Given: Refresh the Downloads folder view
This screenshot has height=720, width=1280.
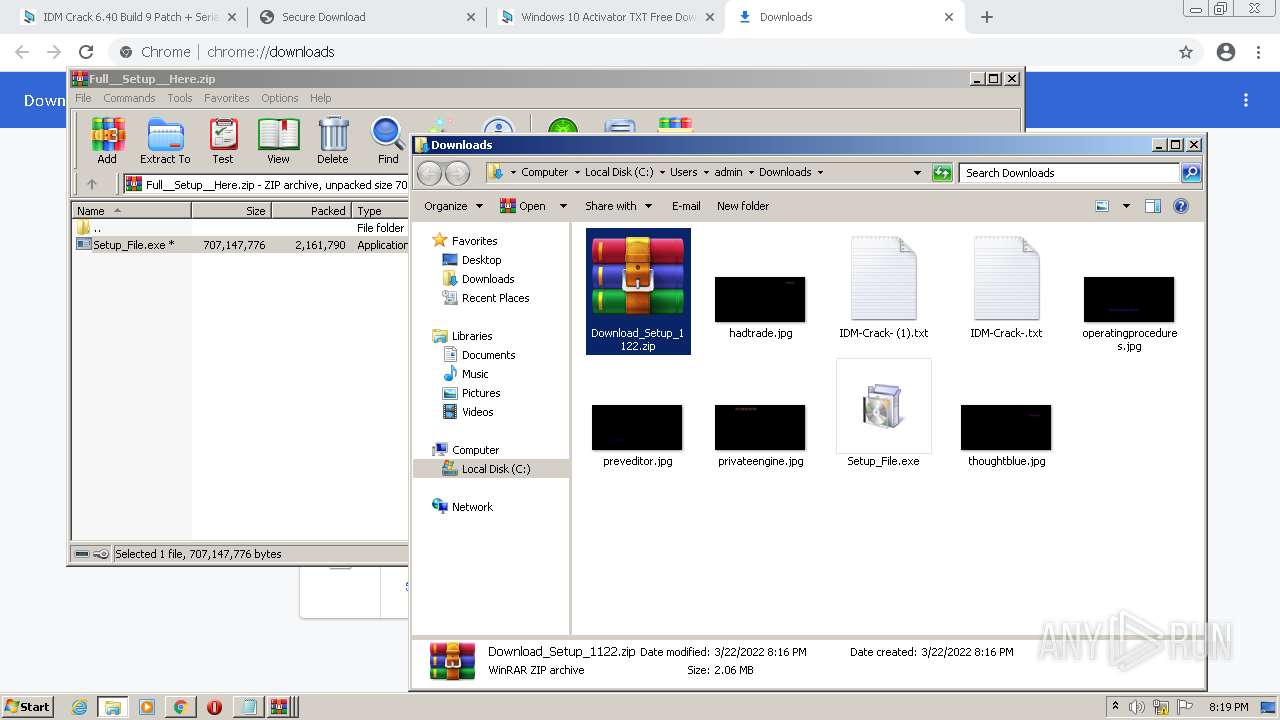Looking at the screenshot, I should (x=942, y=173).
